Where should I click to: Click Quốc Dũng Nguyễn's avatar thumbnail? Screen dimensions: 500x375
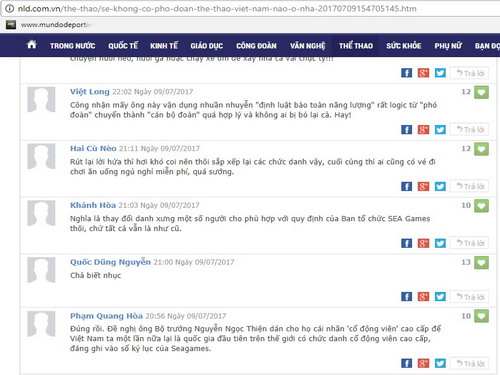(41, 270)
